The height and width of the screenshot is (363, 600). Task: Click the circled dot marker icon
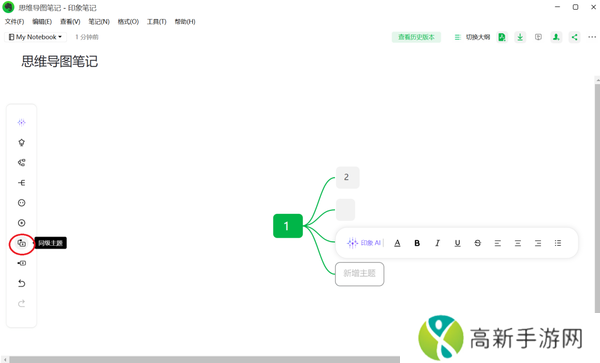21,223
